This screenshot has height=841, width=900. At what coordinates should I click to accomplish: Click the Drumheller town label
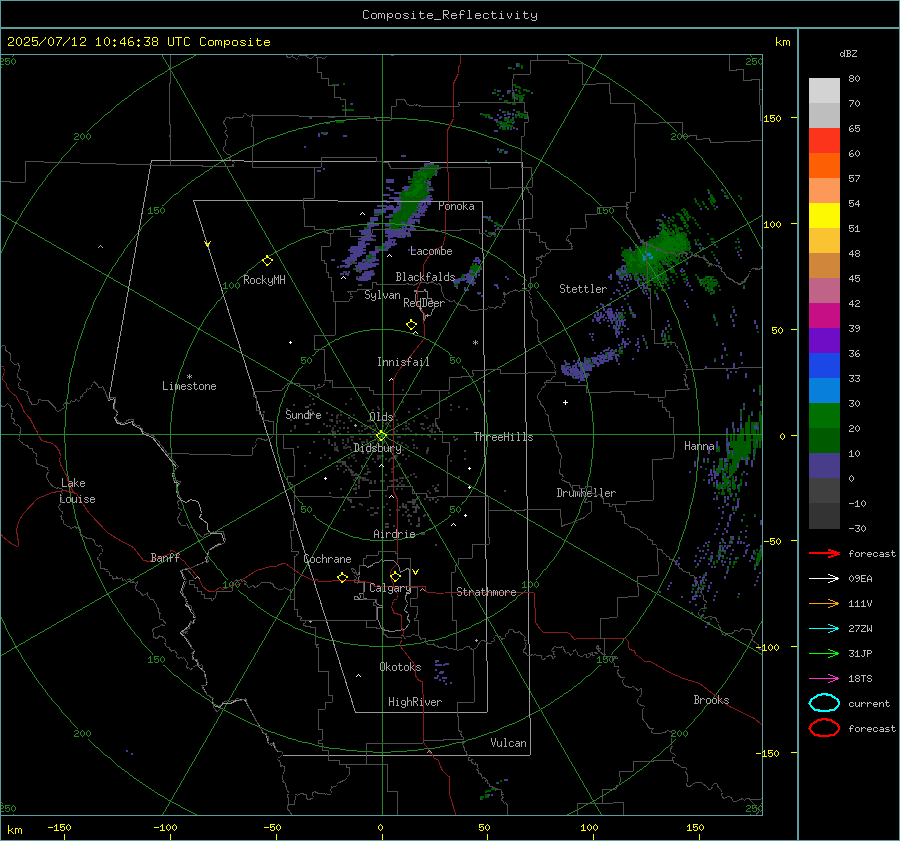586,493
